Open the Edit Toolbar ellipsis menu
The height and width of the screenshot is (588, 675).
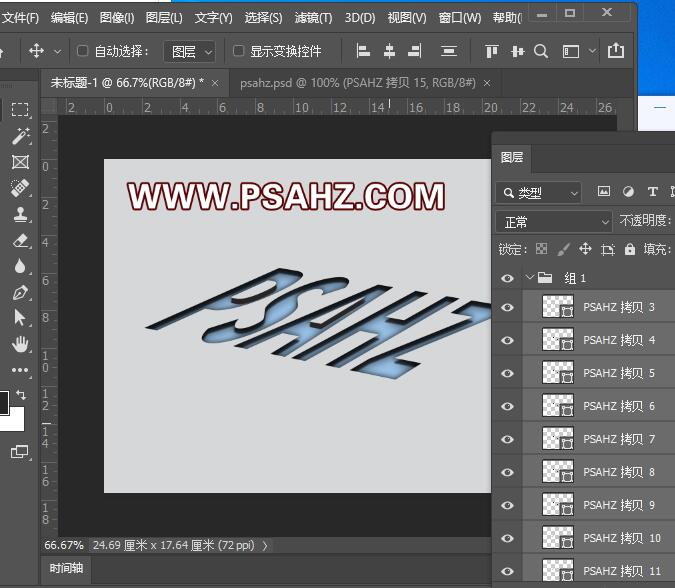tap(20, 370)
